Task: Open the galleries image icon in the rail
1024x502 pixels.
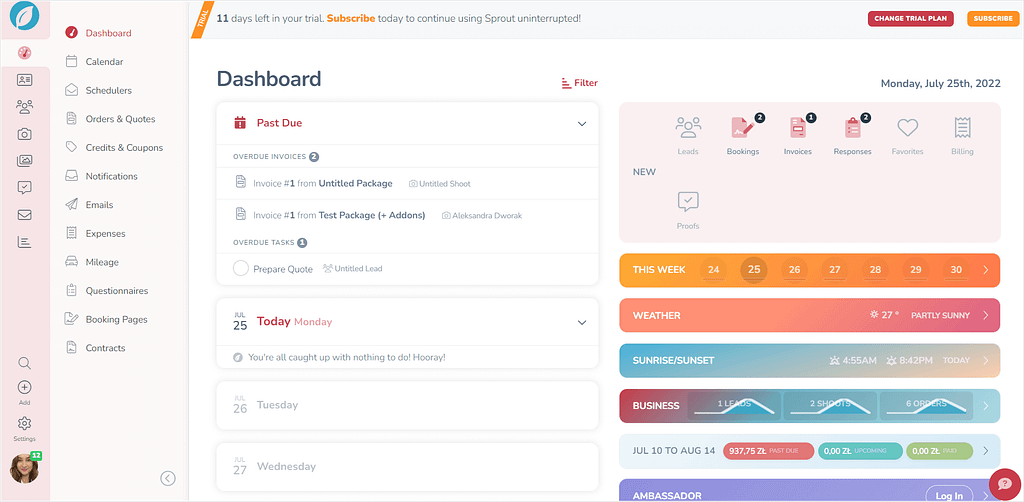Action: click(24, 160)
